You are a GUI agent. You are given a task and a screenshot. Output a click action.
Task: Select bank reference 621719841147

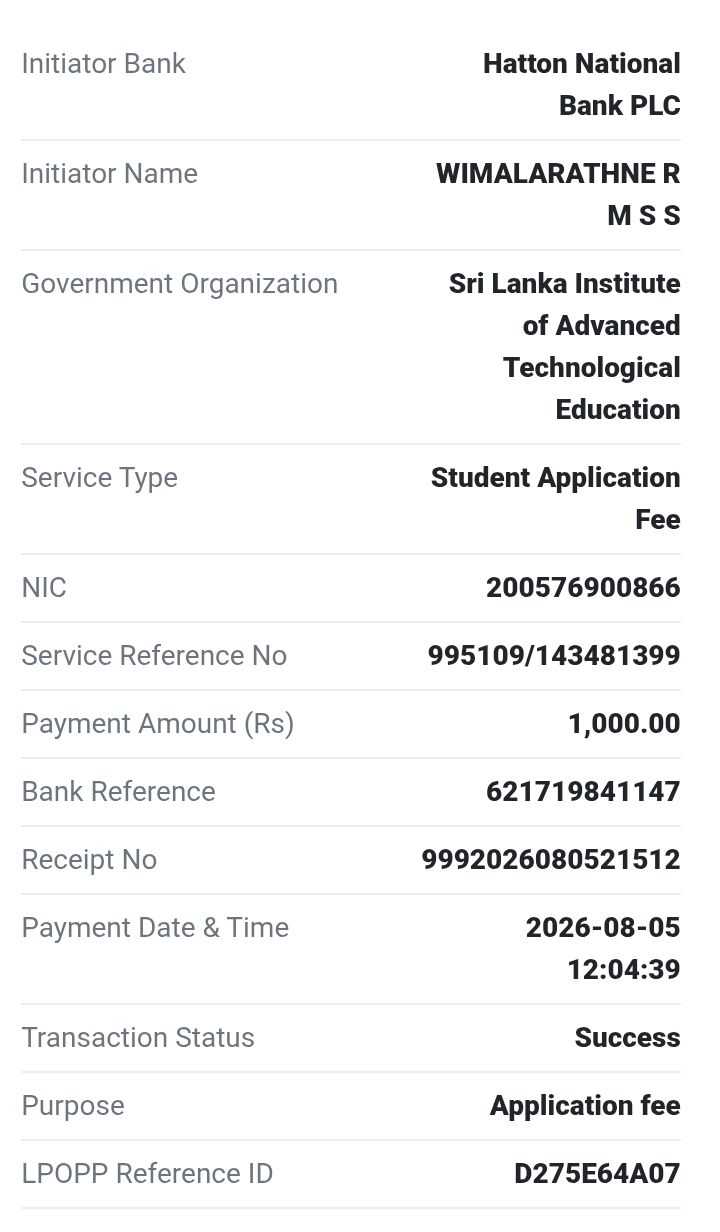coord(583,791)
